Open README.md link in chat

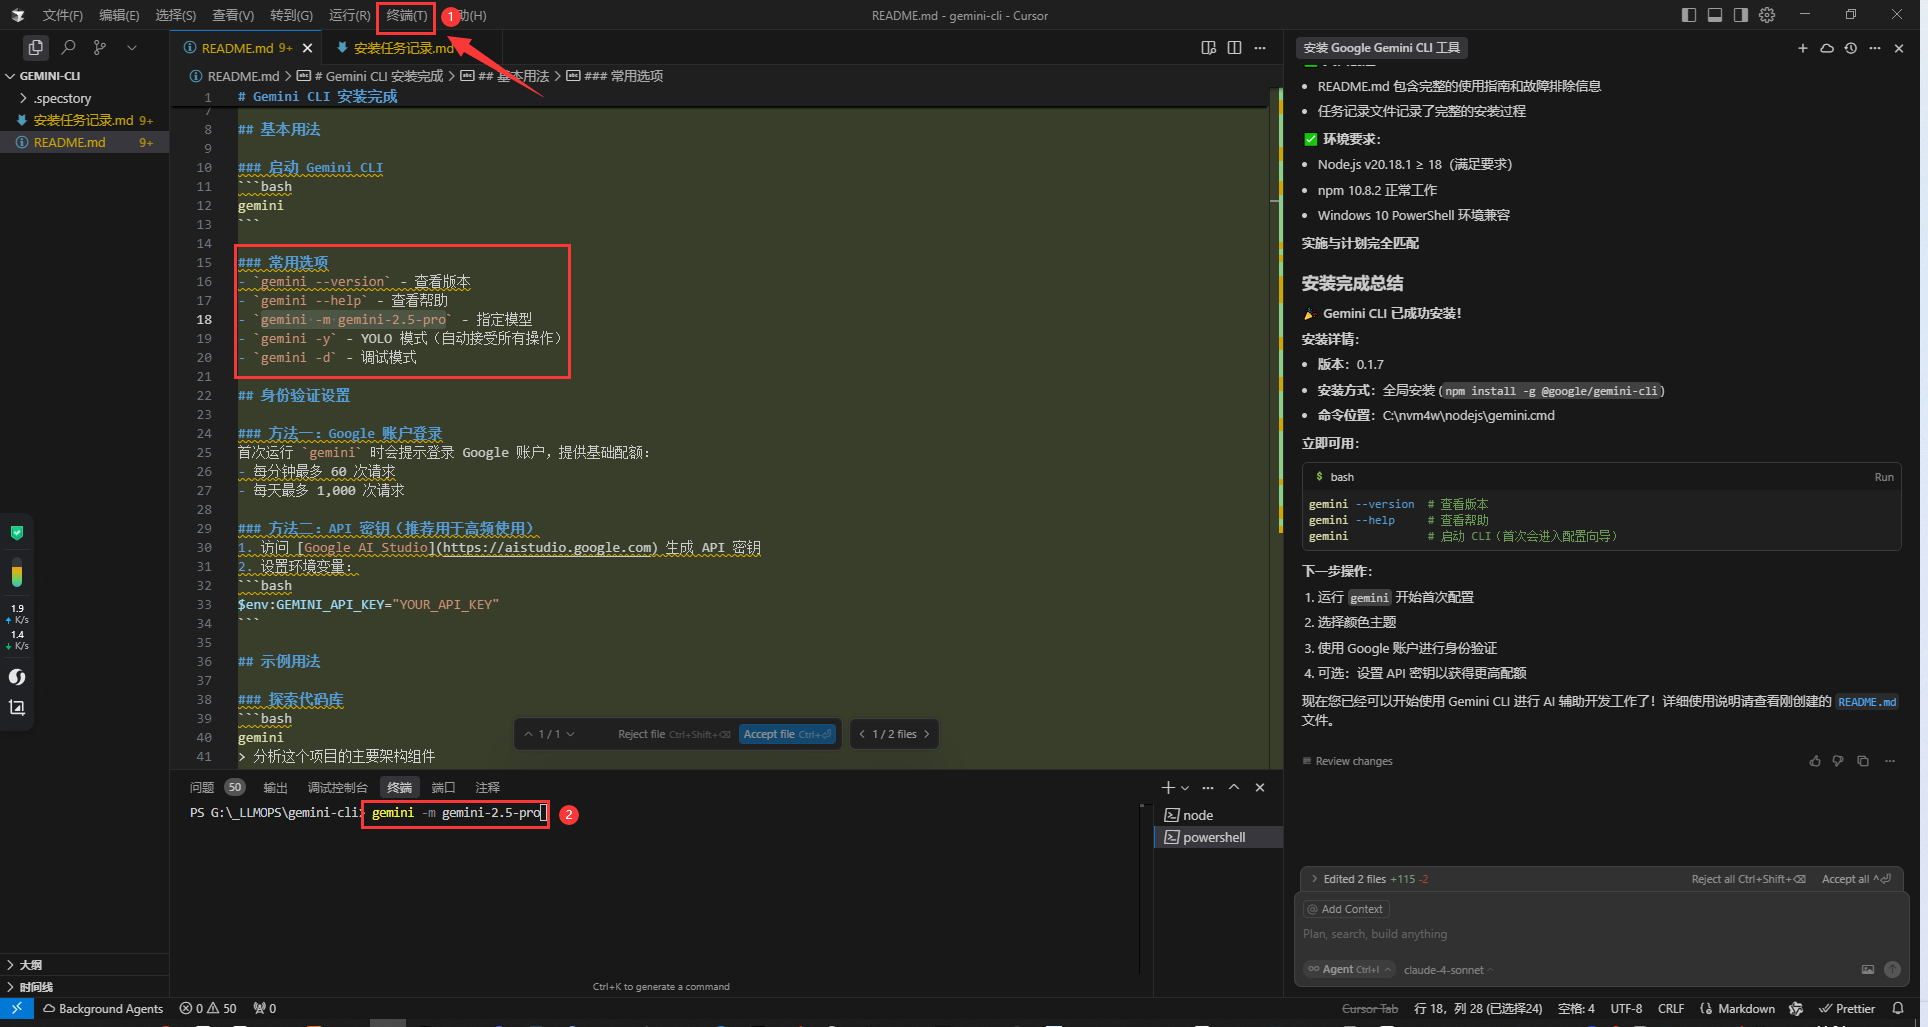[x=1866, y=702]
